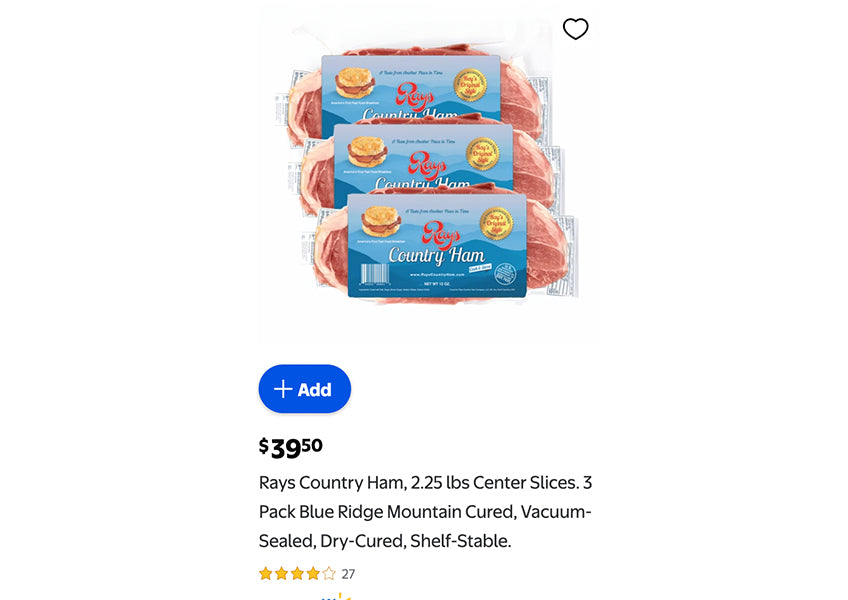Click the empty fifth rating star
Viewport: 848px width, 600px height.
(x=329, y=573)
